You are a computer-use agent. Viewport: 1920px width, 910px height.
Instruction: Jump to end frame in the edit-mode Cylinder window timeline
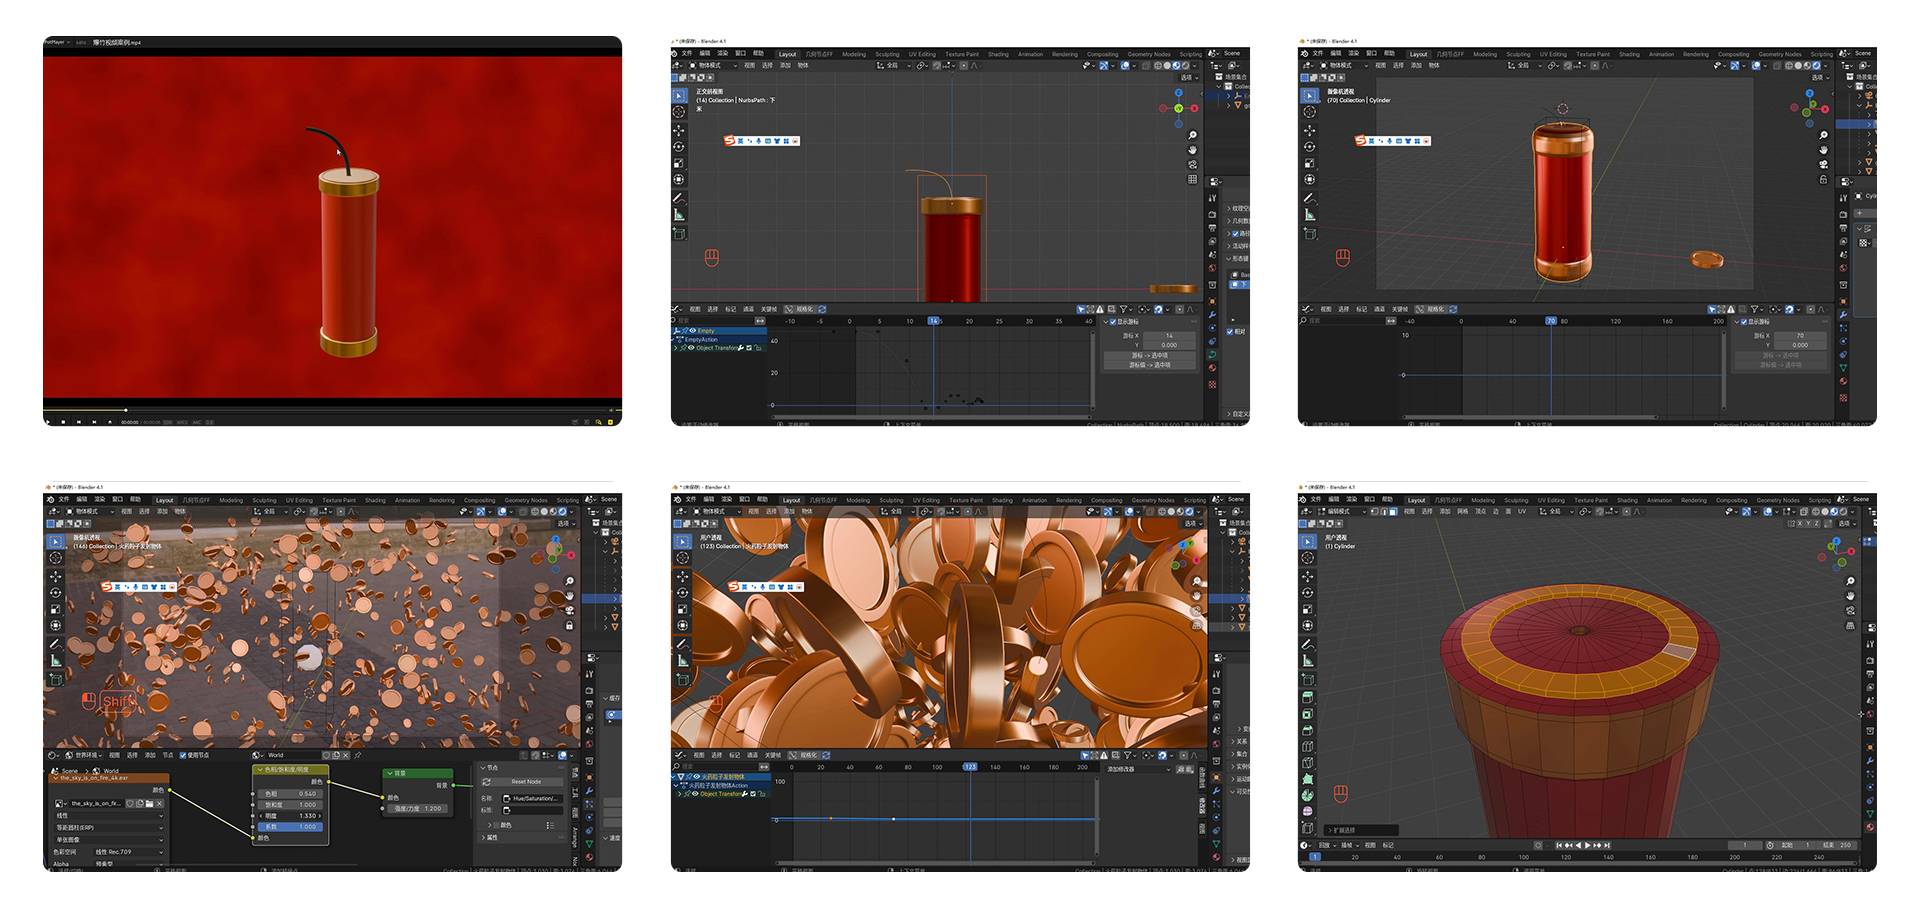(1608, 845)
